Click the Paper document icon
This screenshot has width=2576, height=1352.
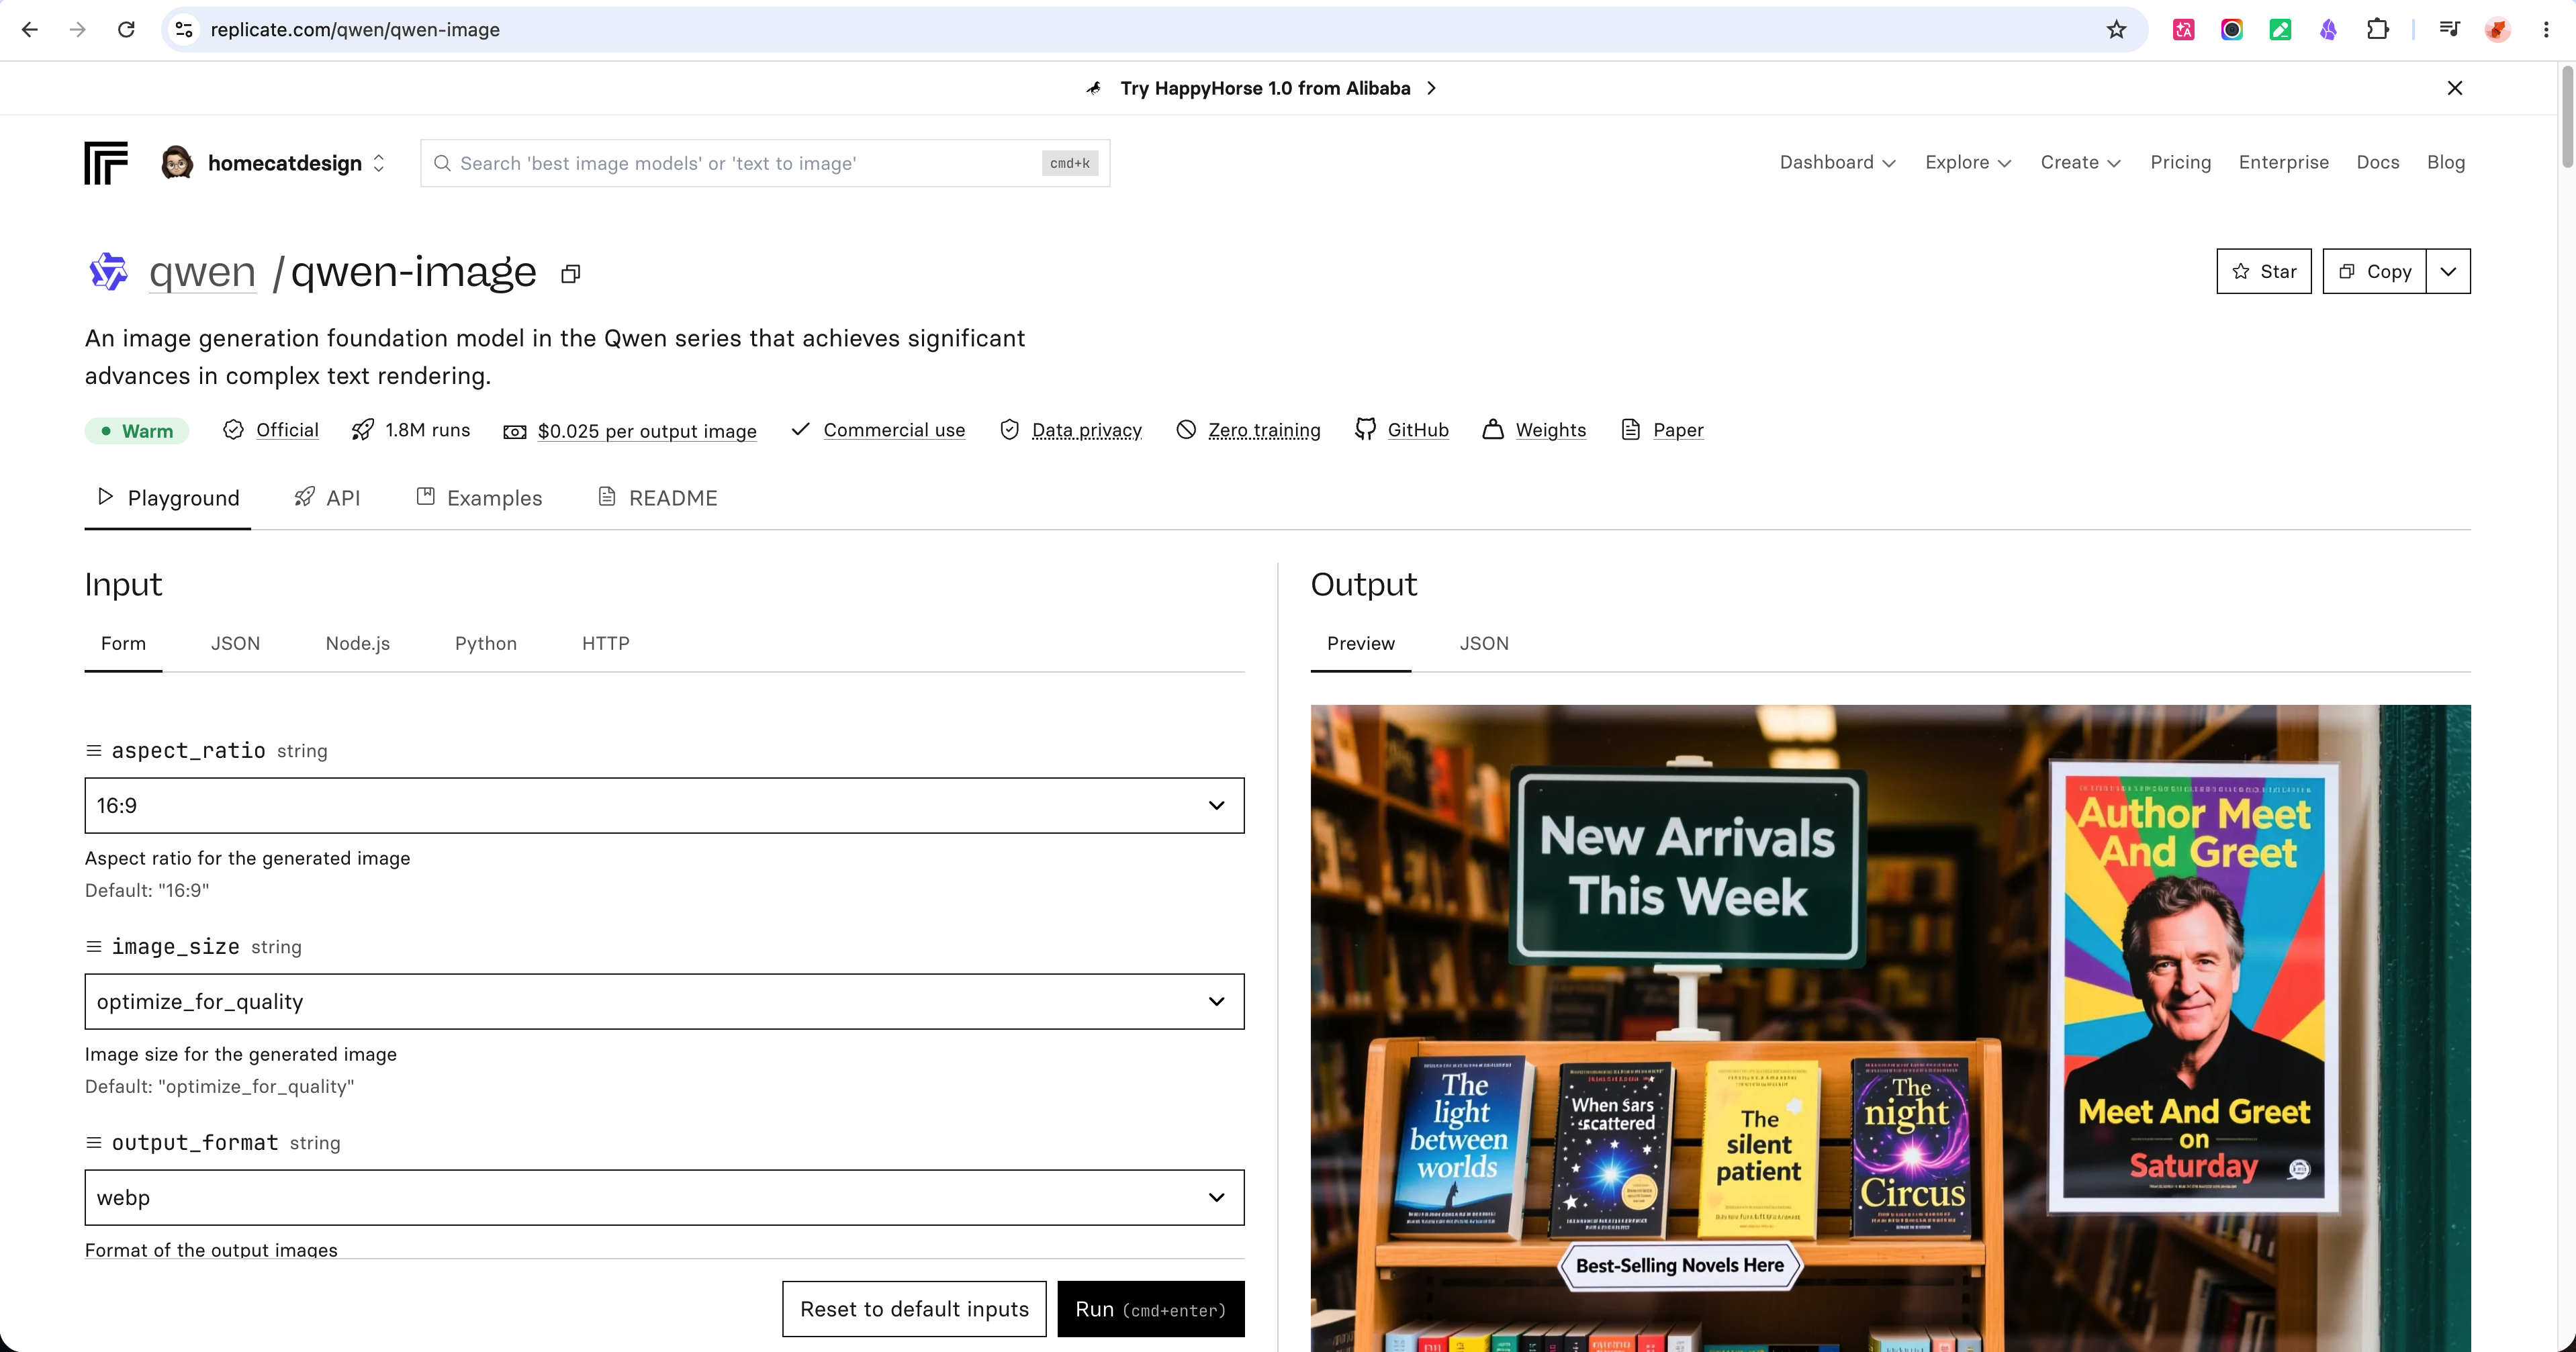(1630, 429)
